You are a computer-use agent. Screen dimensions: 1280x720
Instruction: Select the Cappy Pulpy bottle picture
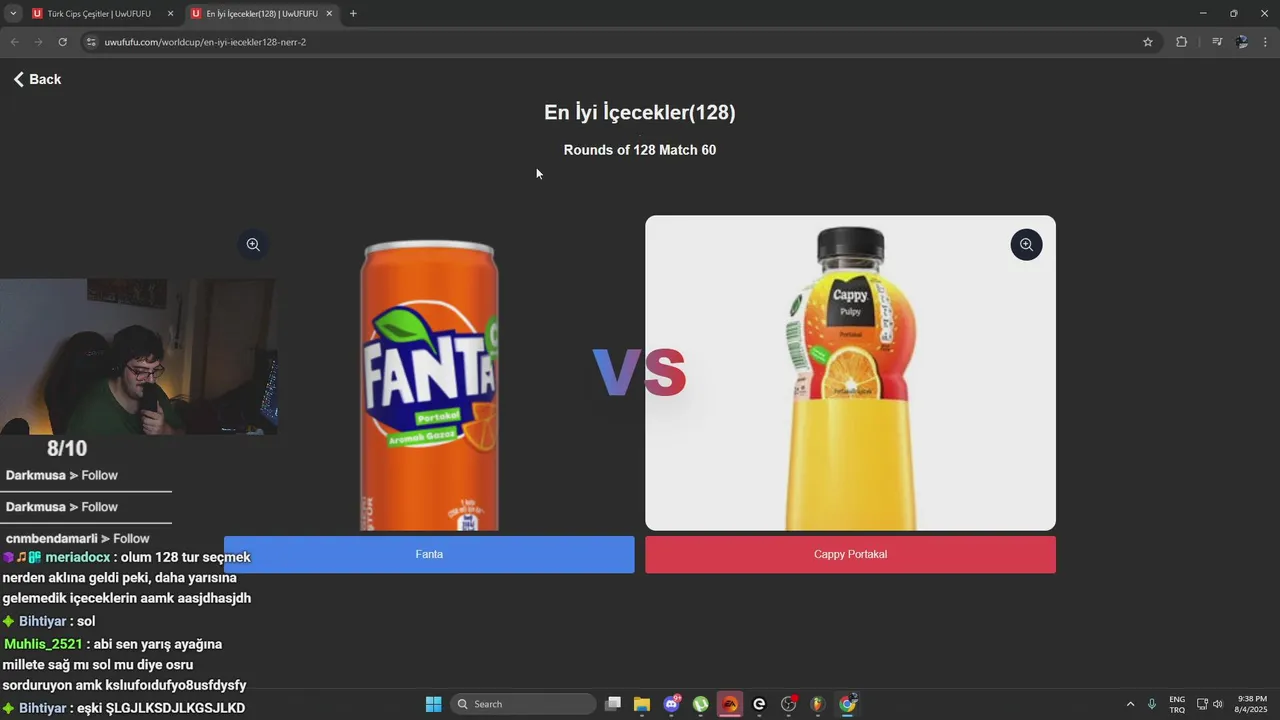850,373
